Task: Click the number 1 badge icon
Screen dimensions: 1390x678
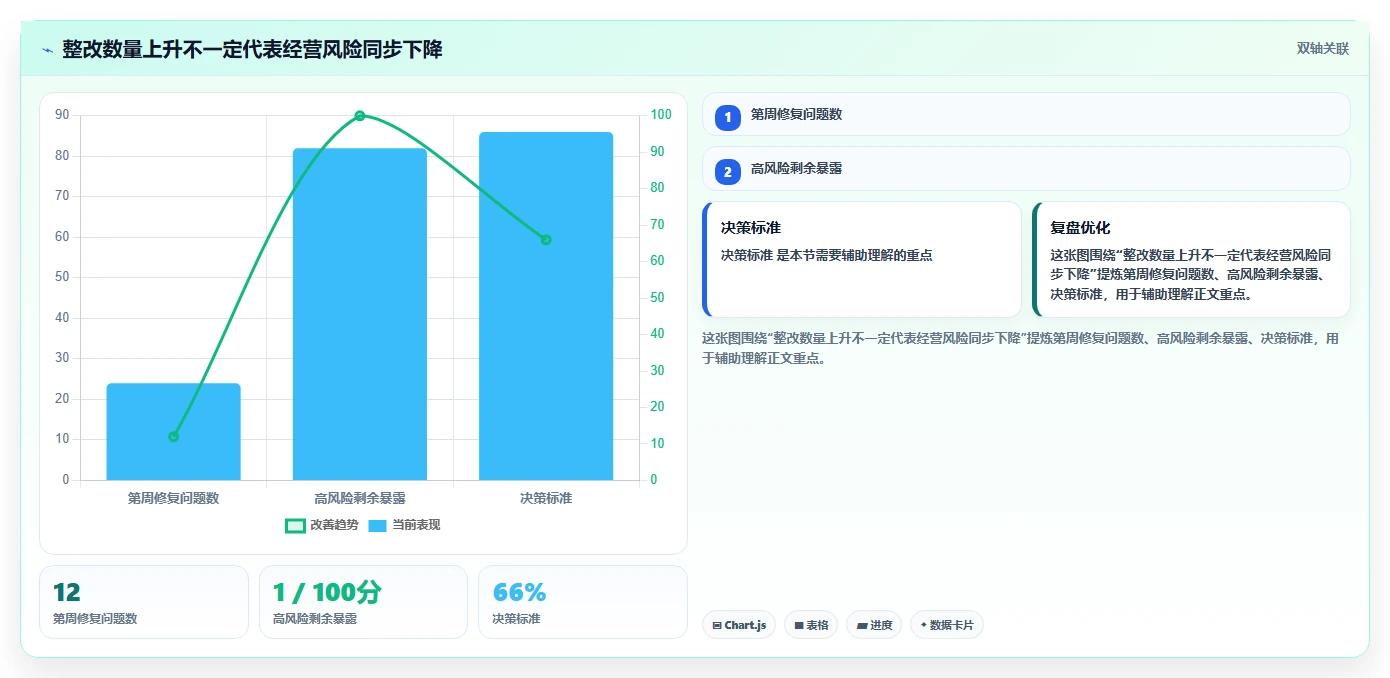Action: click(728, 118)
